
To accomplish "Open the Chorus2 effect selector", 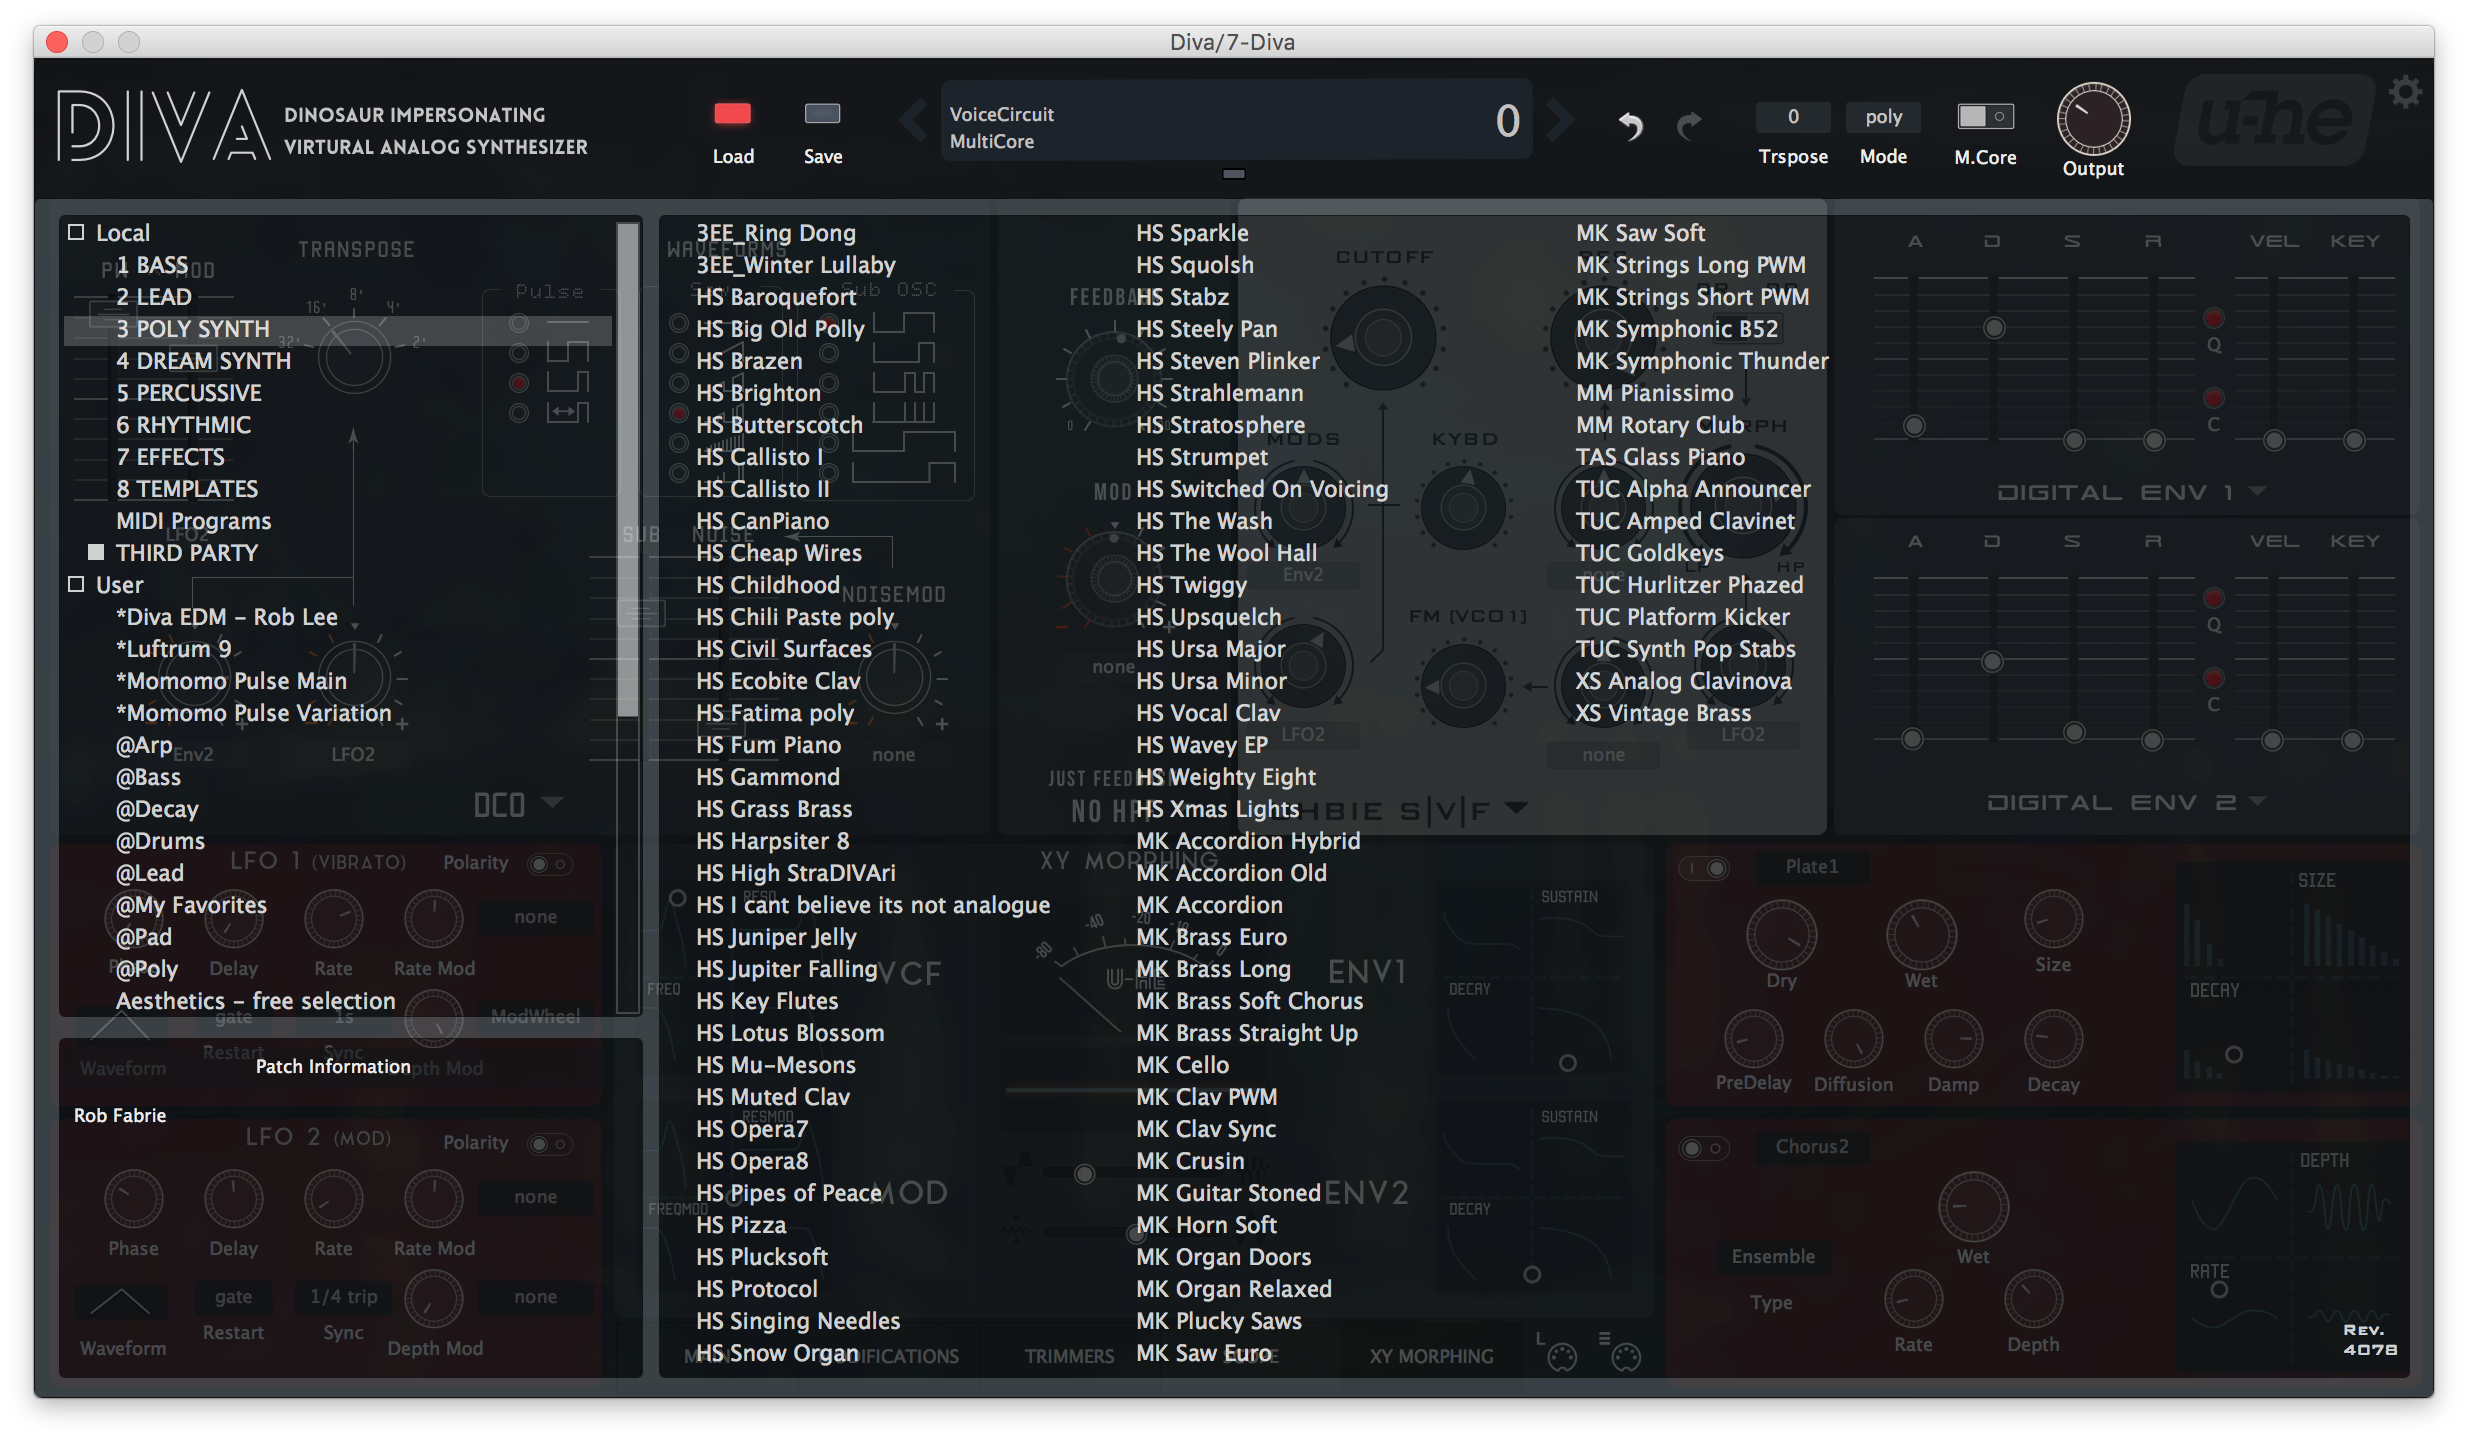I will (x=1812, y=1147).
